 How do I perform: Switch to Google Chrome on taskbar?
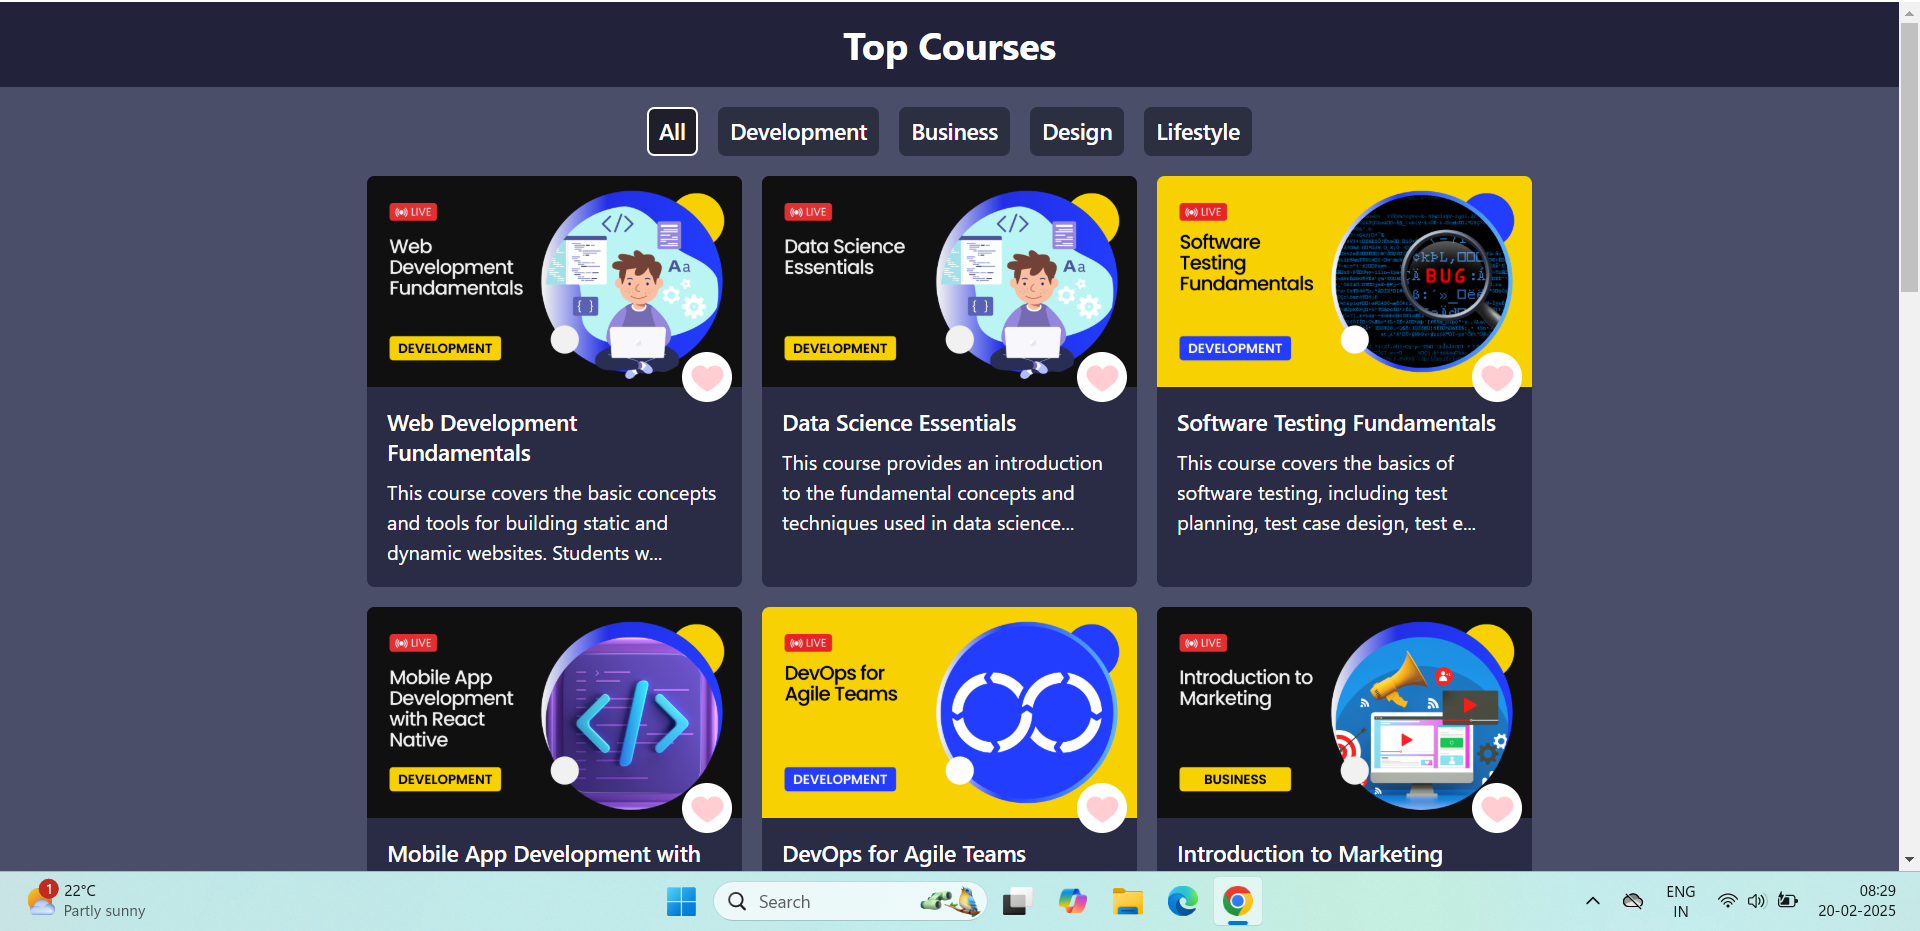point(1237,902)
